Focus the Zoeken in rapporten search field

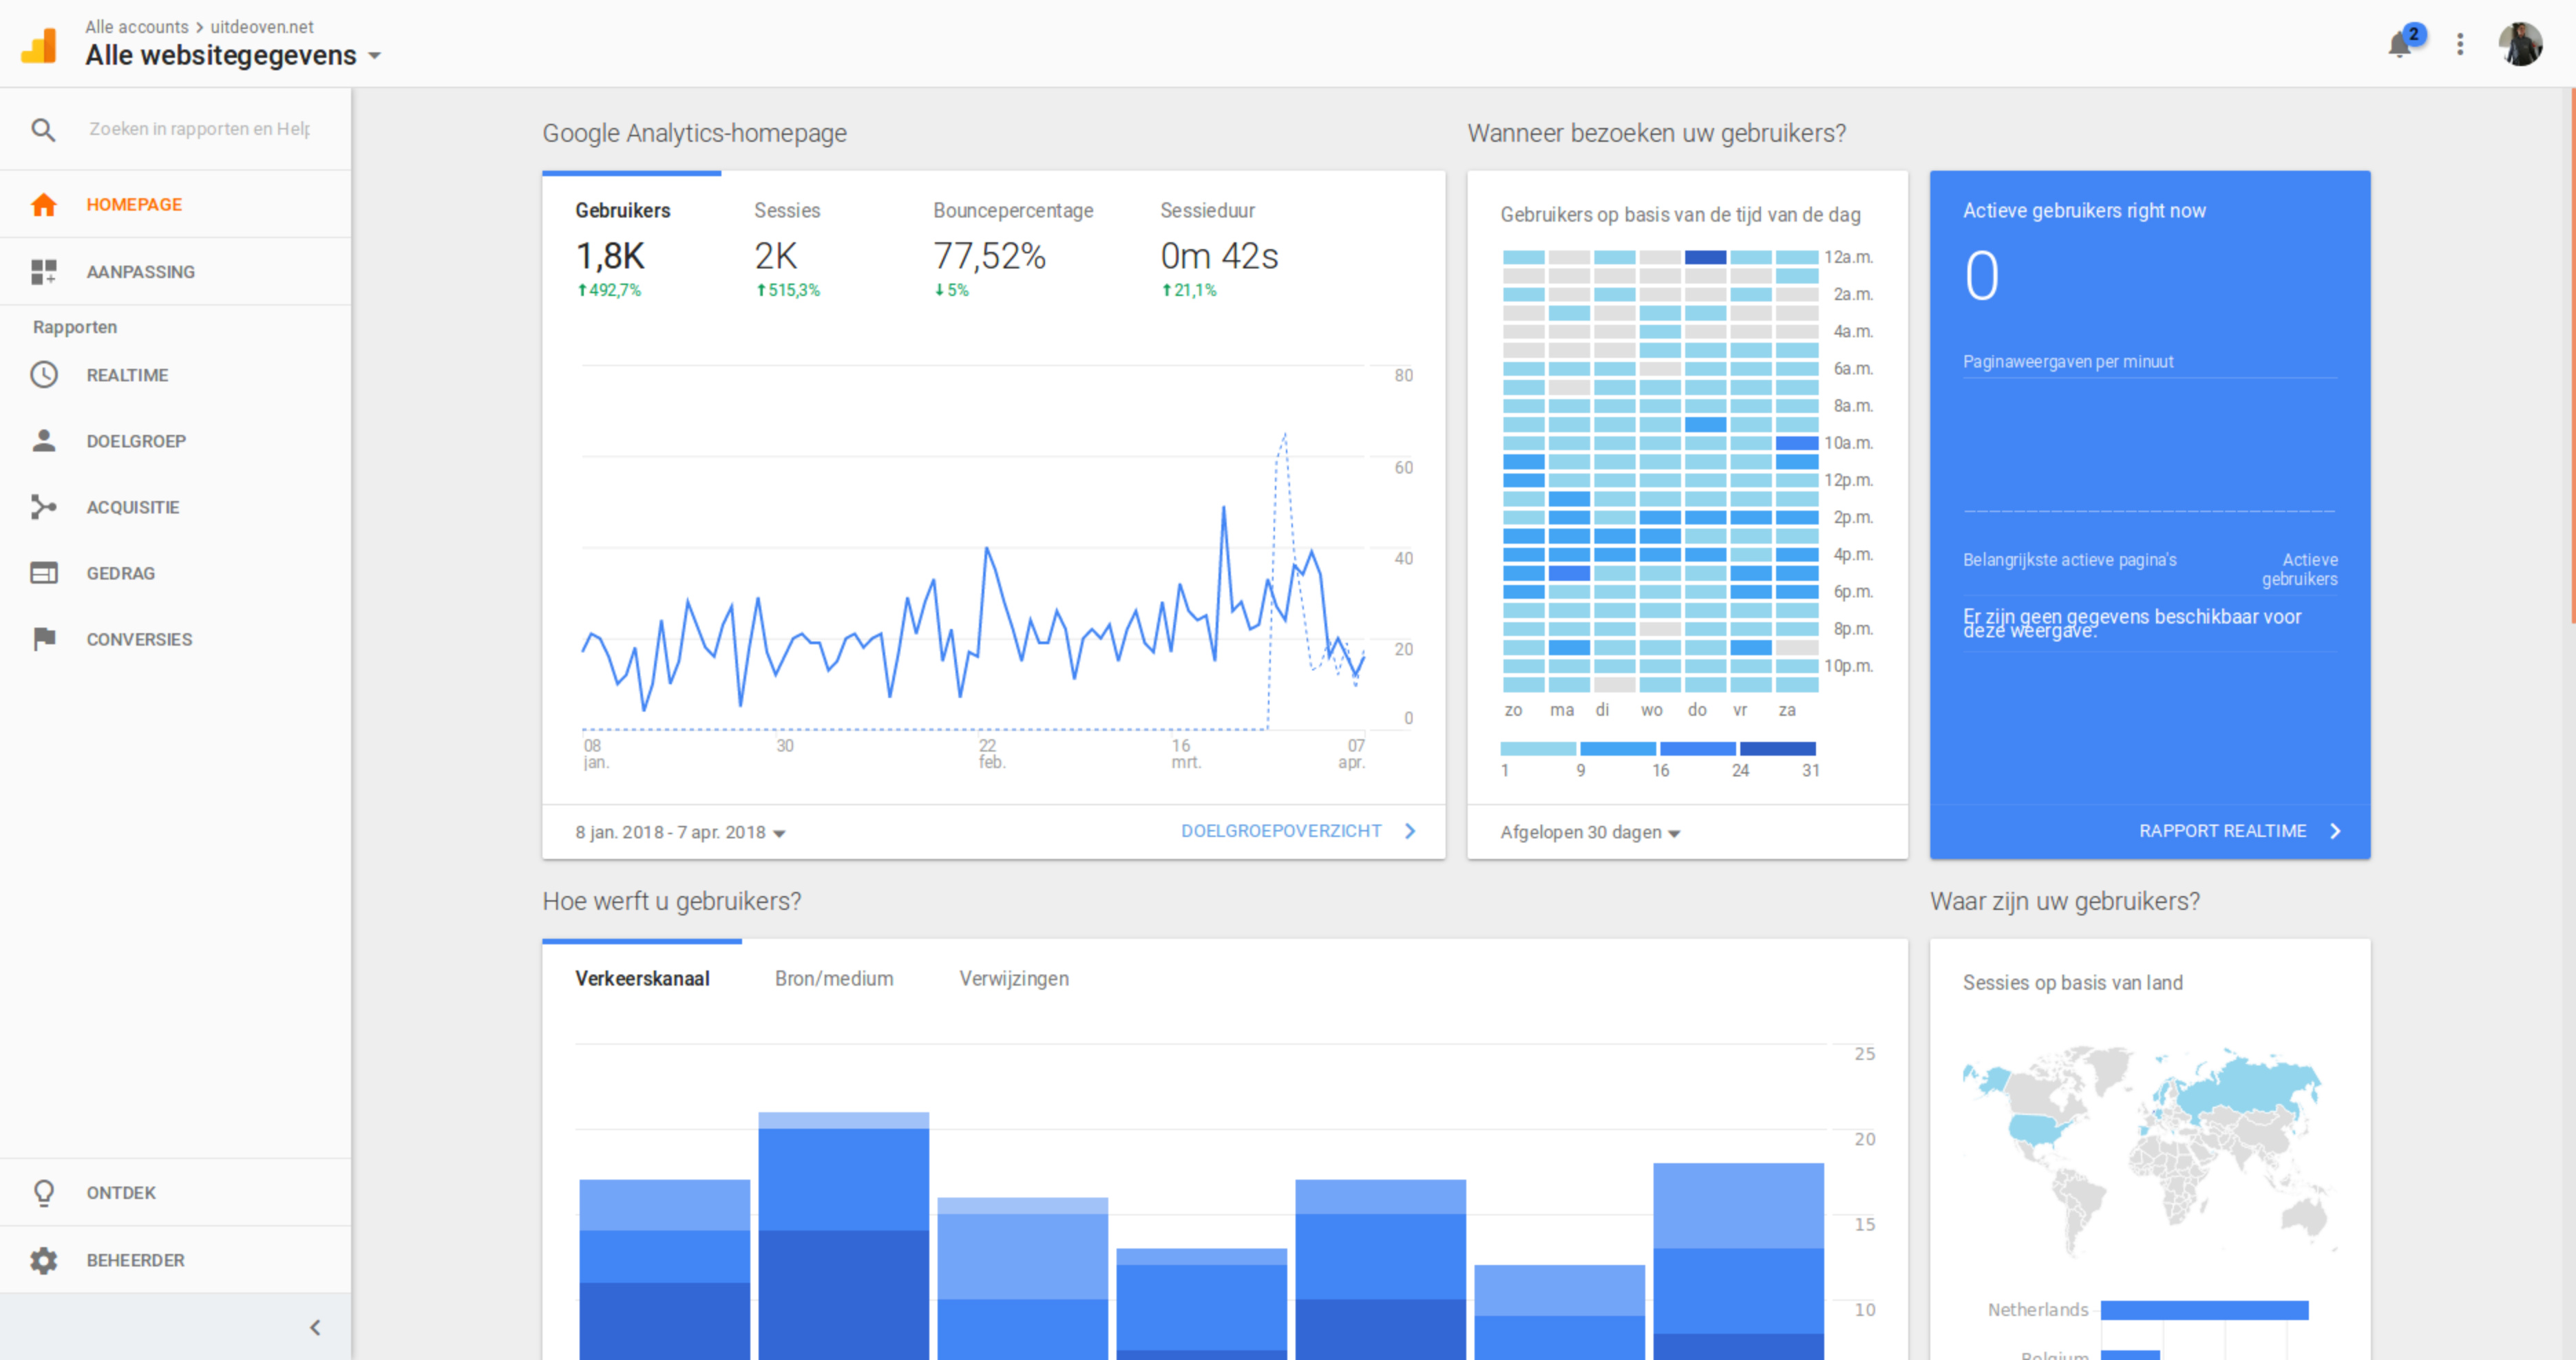(x=199, y=129)
